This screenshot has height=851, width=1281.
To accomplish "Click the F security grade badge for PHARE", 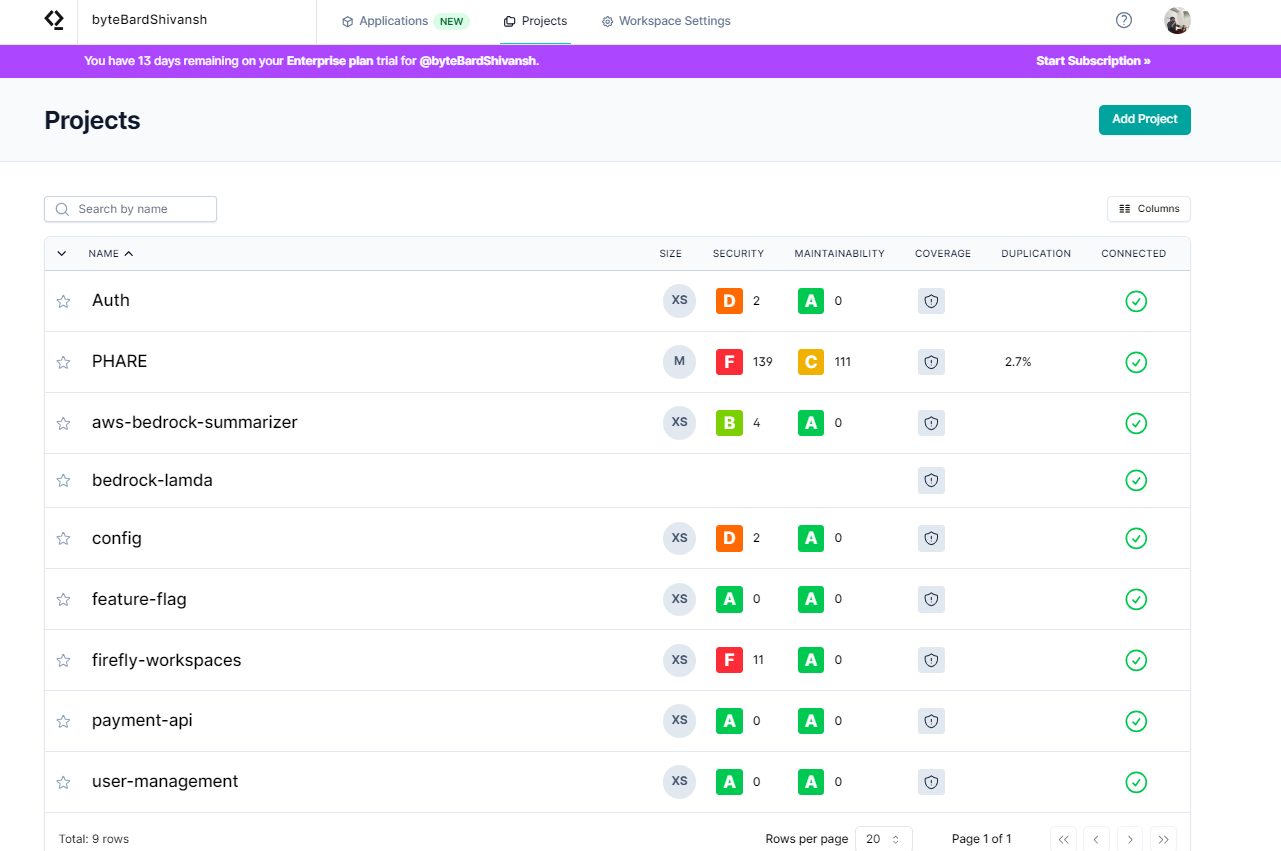I will [729, 362].
